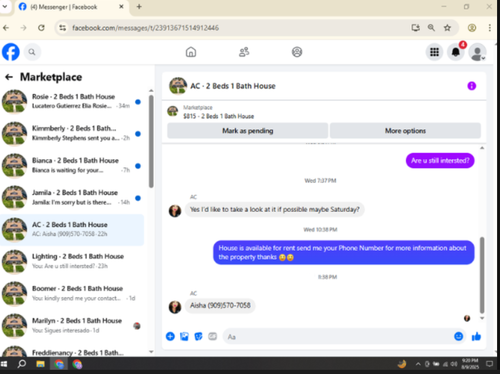Click the Facebook logo icon
This screenshot has height=374, width=500.
[11, 52]
